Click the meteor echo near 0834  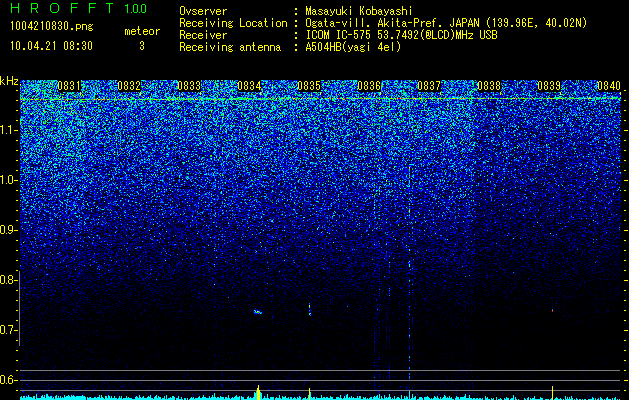[258, 312]
